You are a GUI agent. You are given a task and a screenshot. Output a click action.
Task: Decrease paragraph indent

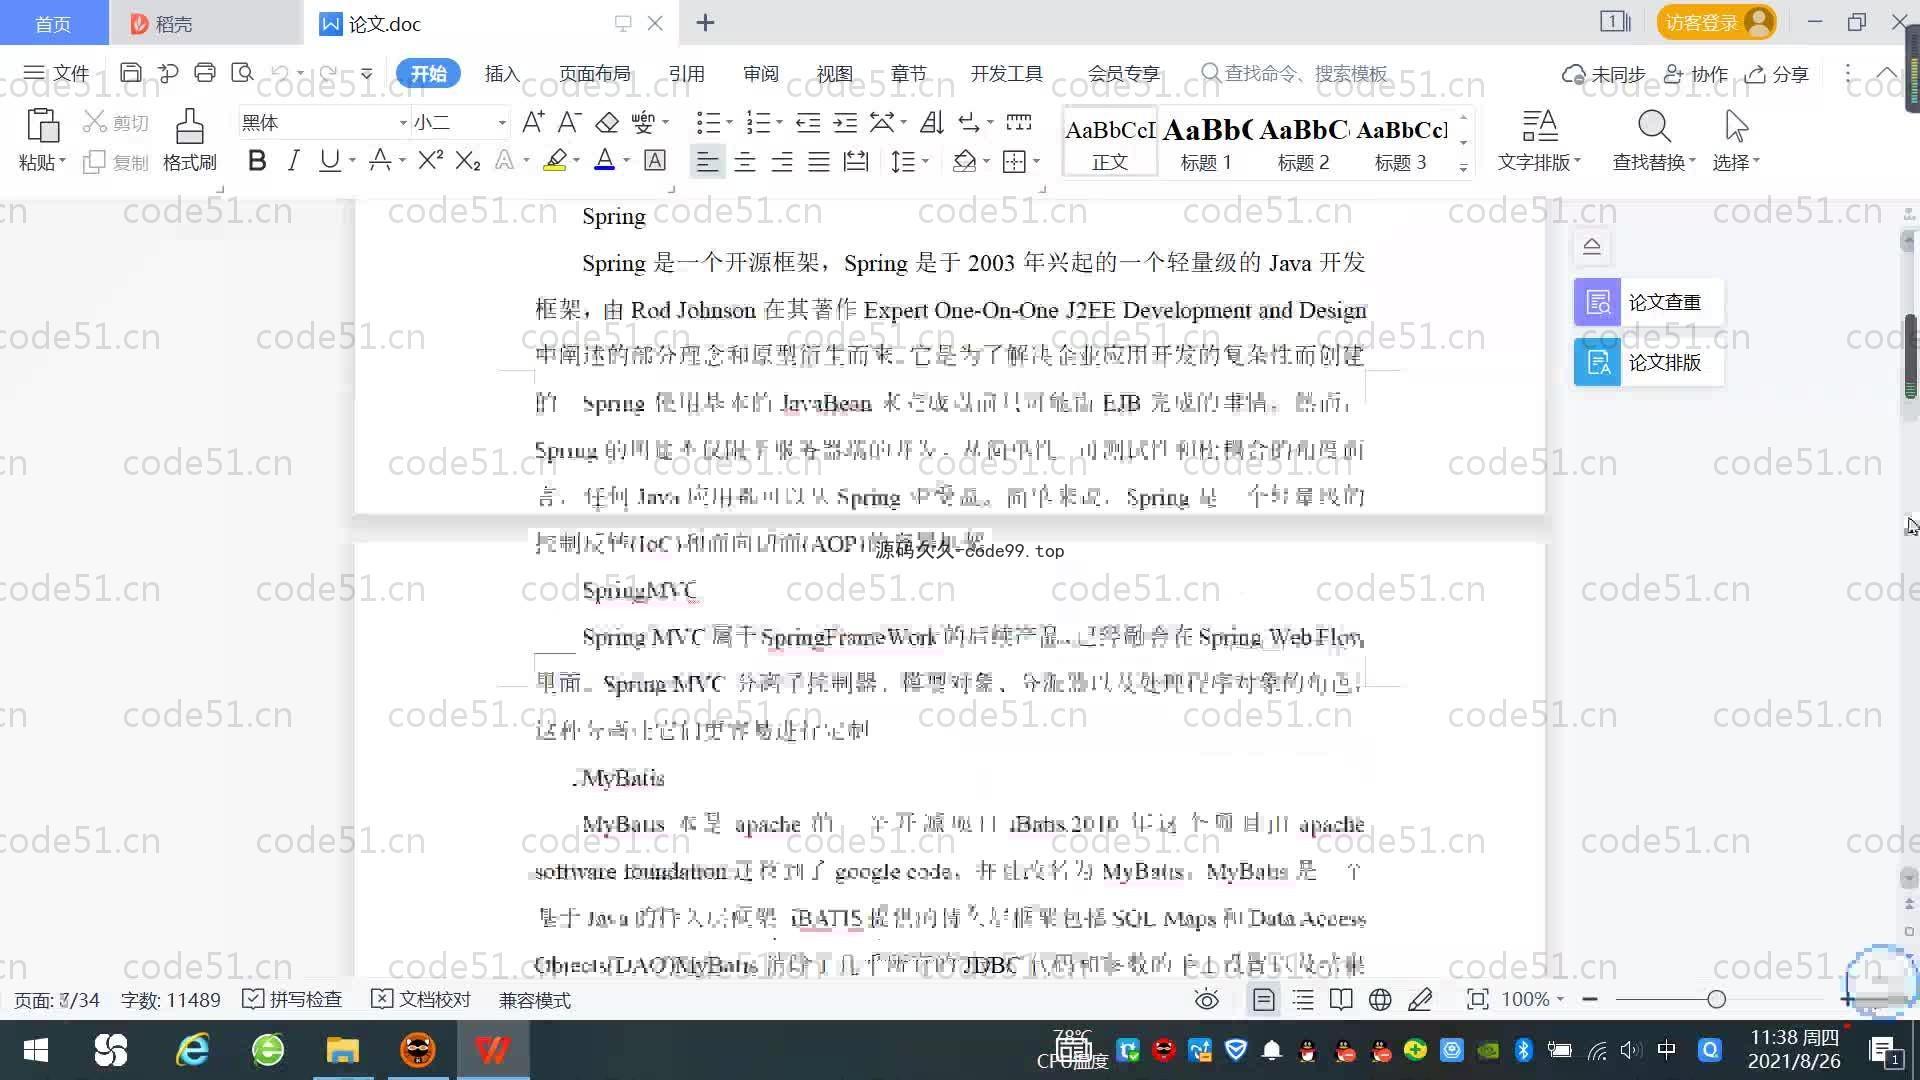[x=808, y=123]
